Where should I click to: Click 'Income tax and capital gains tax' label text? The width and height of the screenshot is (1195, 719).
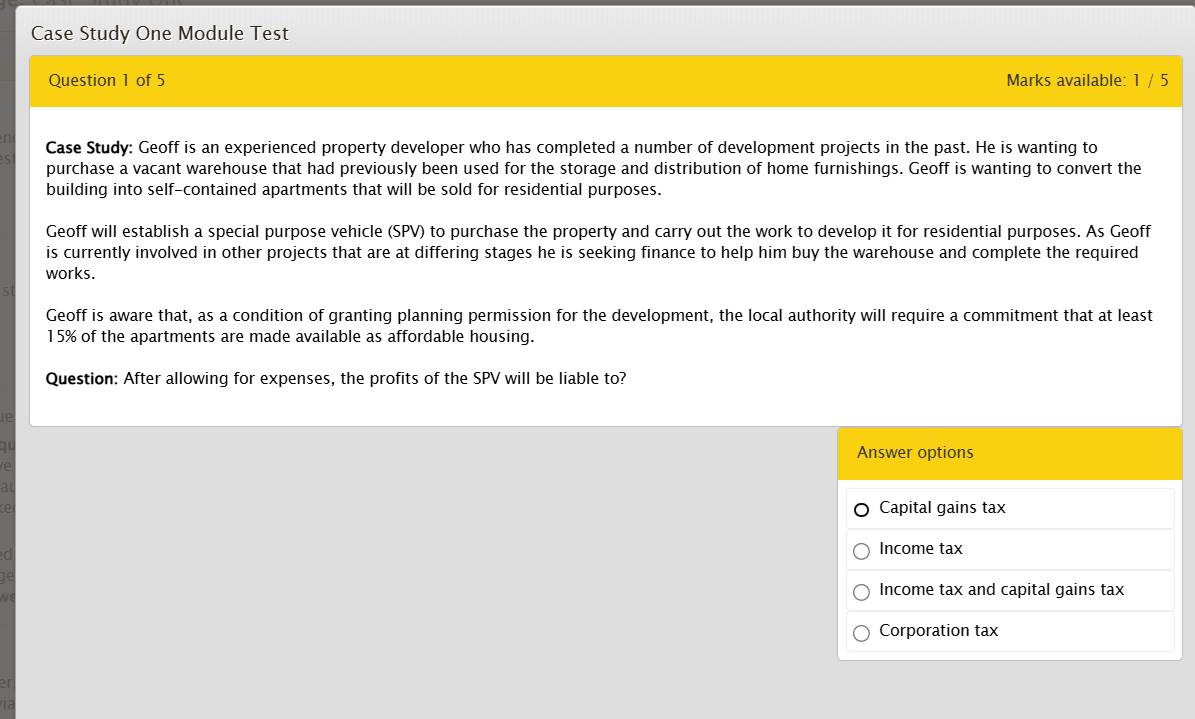(1001, 590)
